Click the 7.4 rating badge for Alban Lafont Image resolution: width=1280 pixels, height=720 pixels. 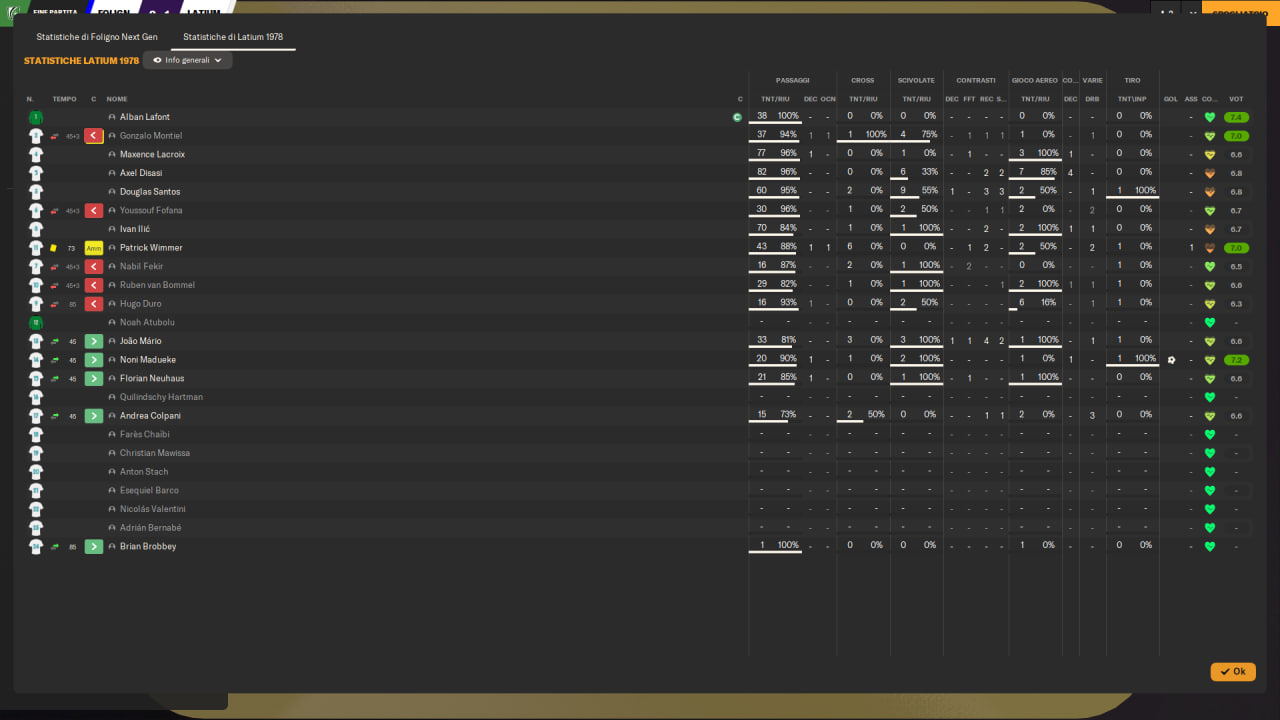tap(1237, 117)
